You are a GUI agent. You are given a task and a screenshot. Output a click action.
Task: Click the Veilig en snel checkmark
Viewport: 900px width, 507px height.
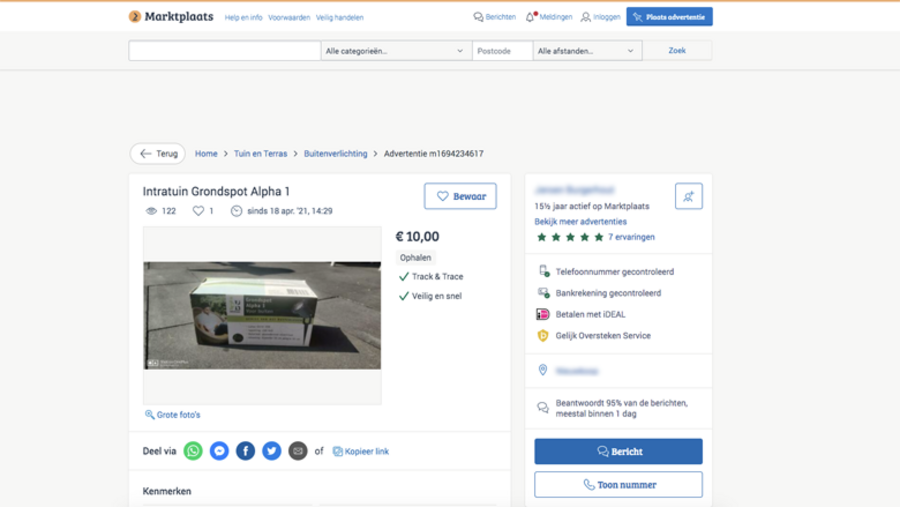(x=404, y=296)
